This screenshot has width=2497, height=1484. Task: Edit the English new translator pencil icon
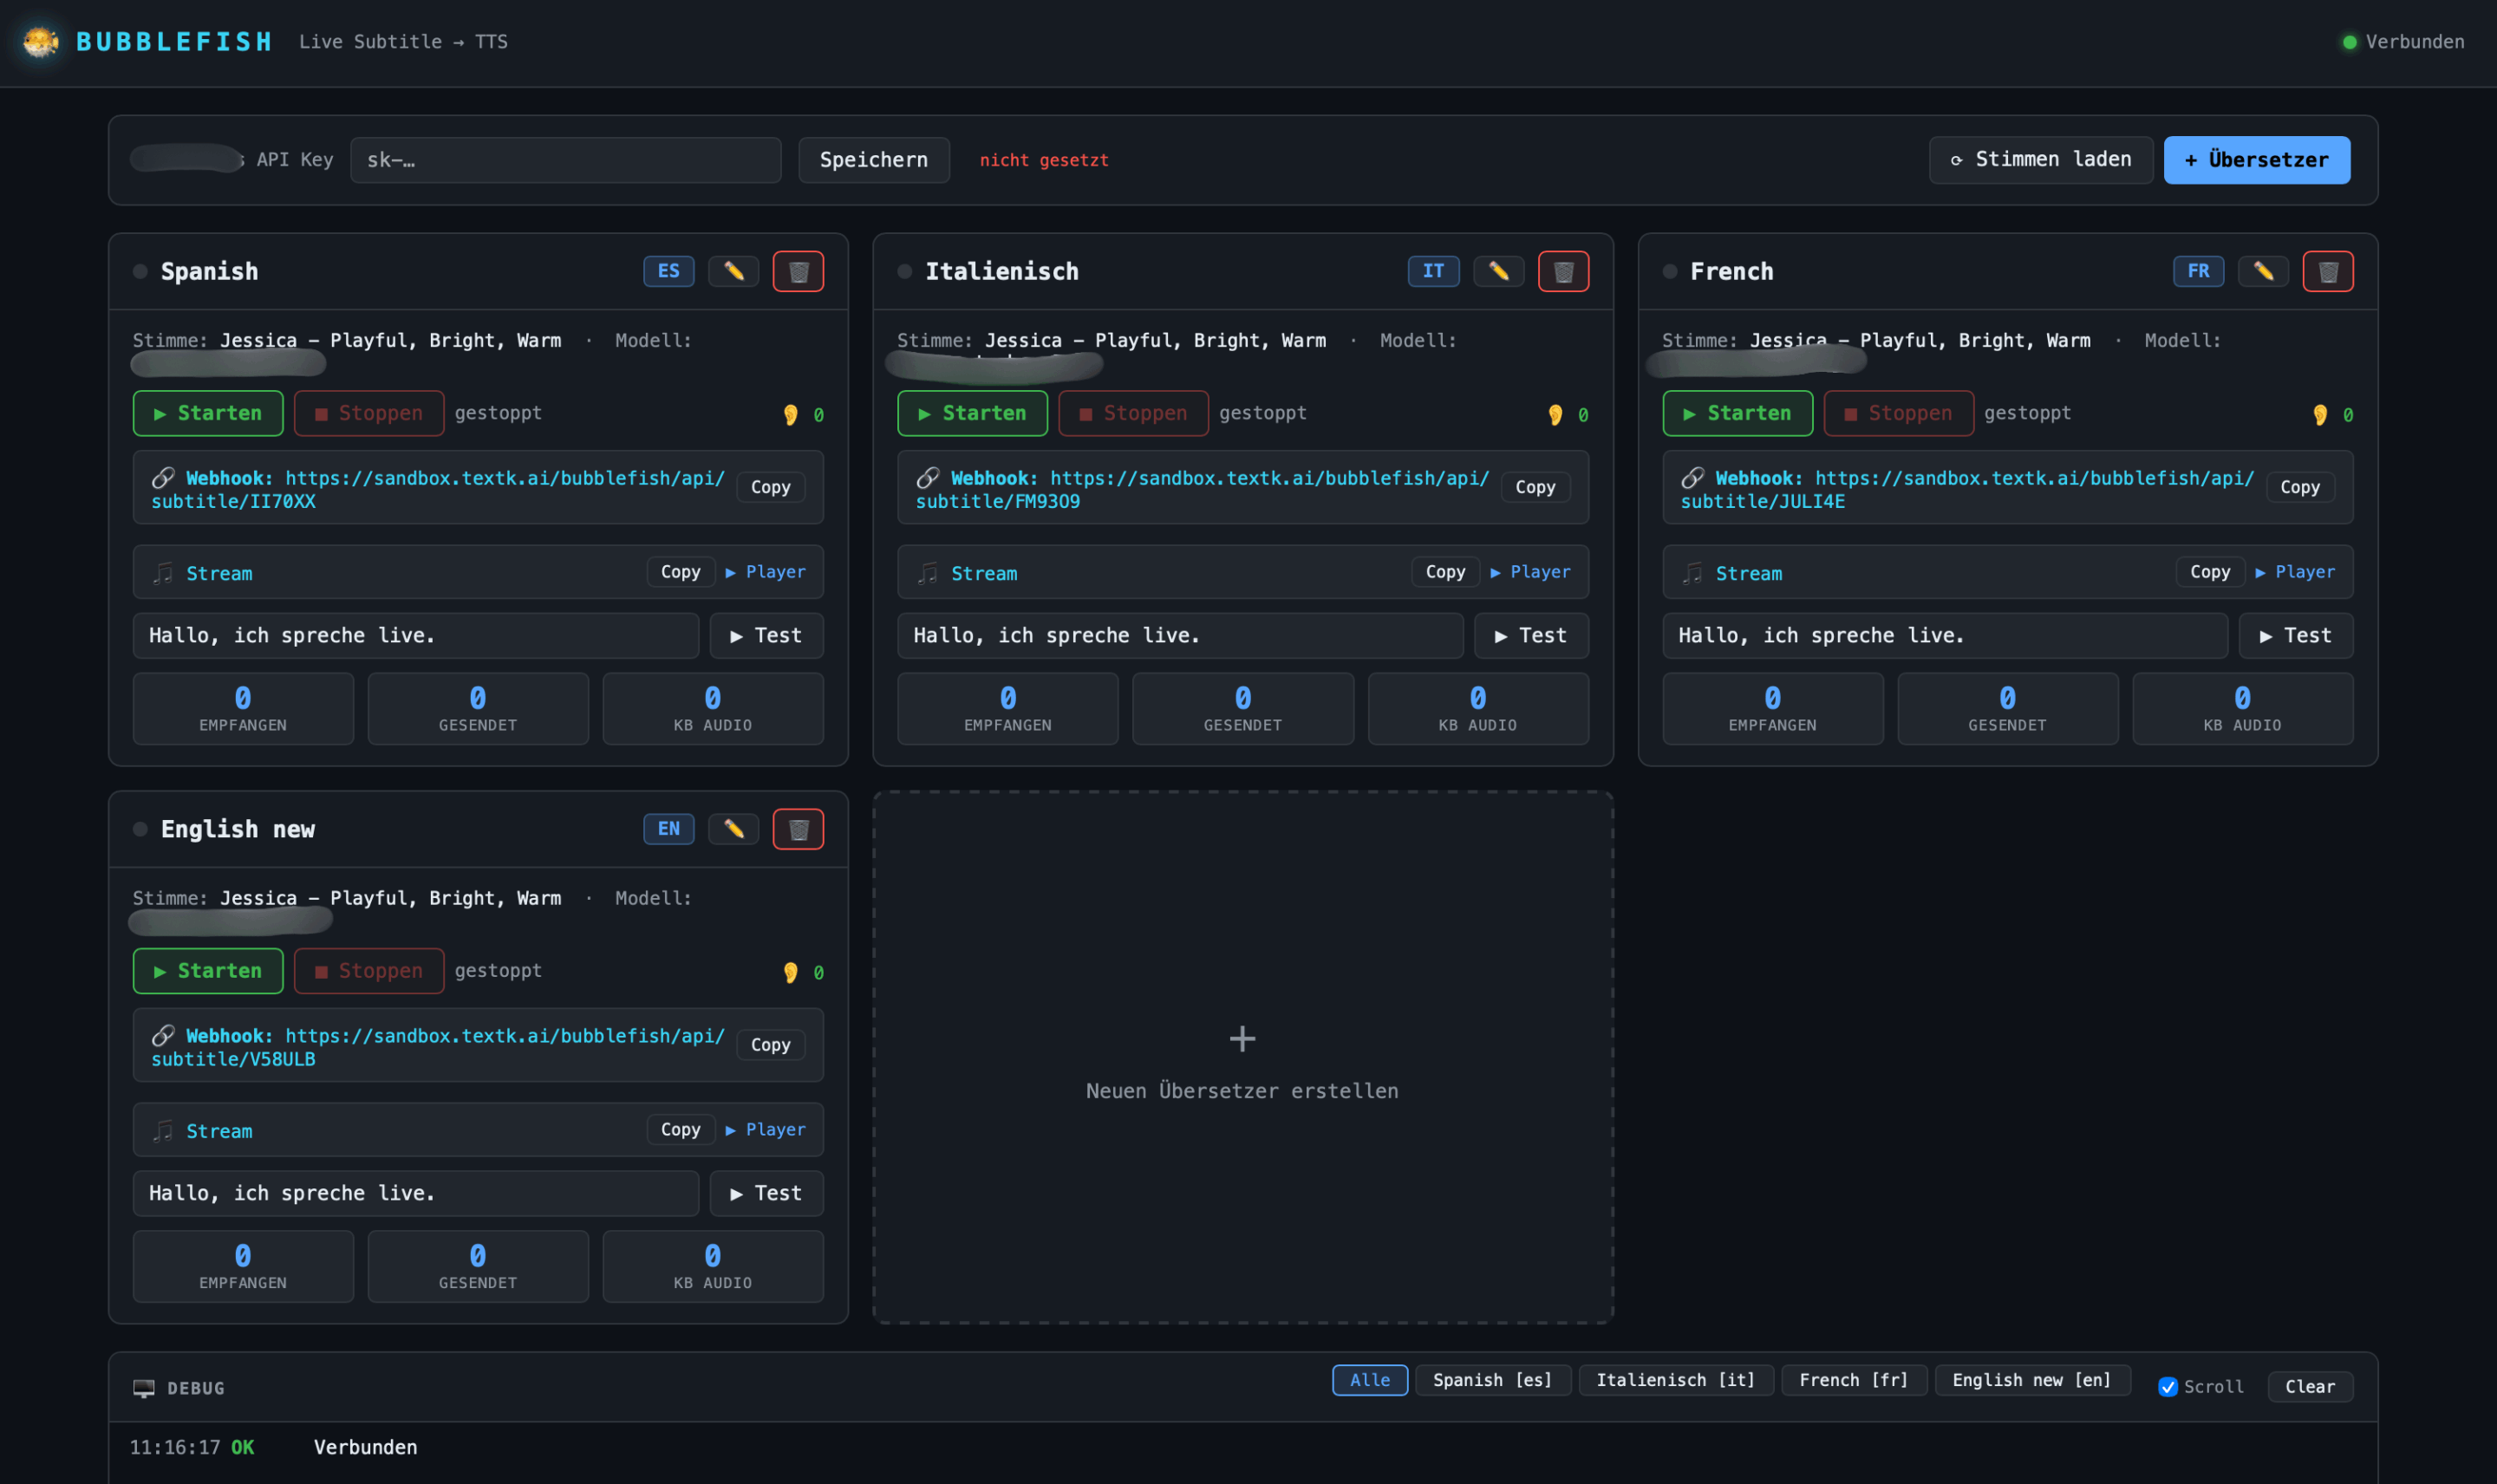pyautogui.click(x=733, y=829)
